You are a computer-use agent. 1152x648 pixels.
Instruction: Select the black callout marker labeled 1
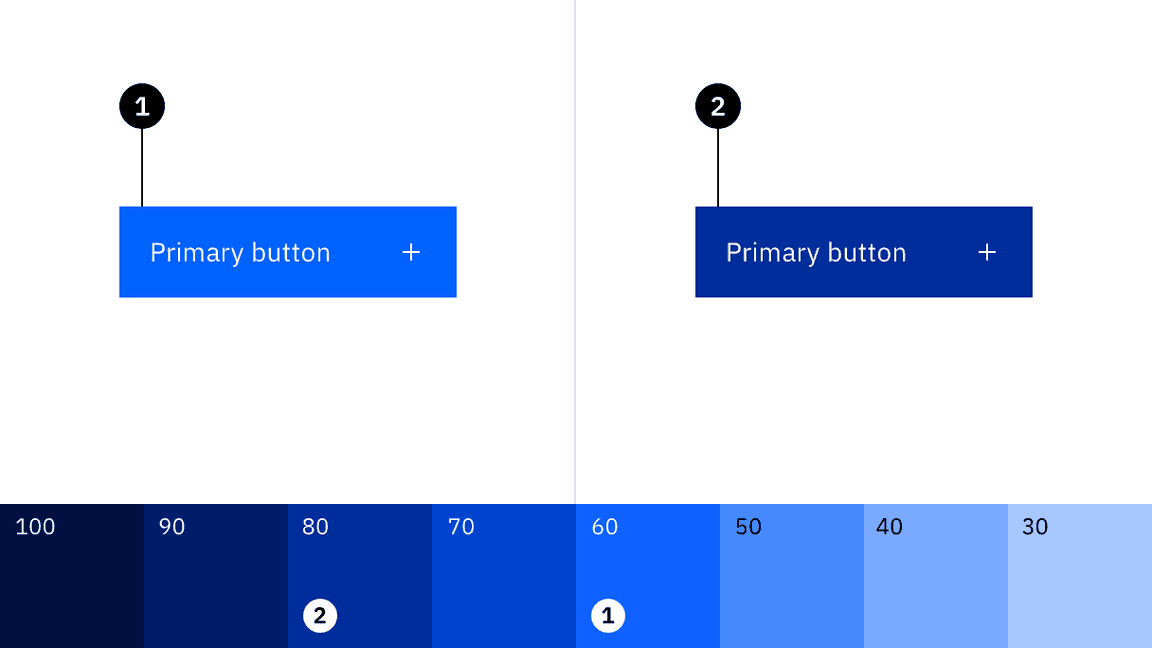(x=143, y=104)
